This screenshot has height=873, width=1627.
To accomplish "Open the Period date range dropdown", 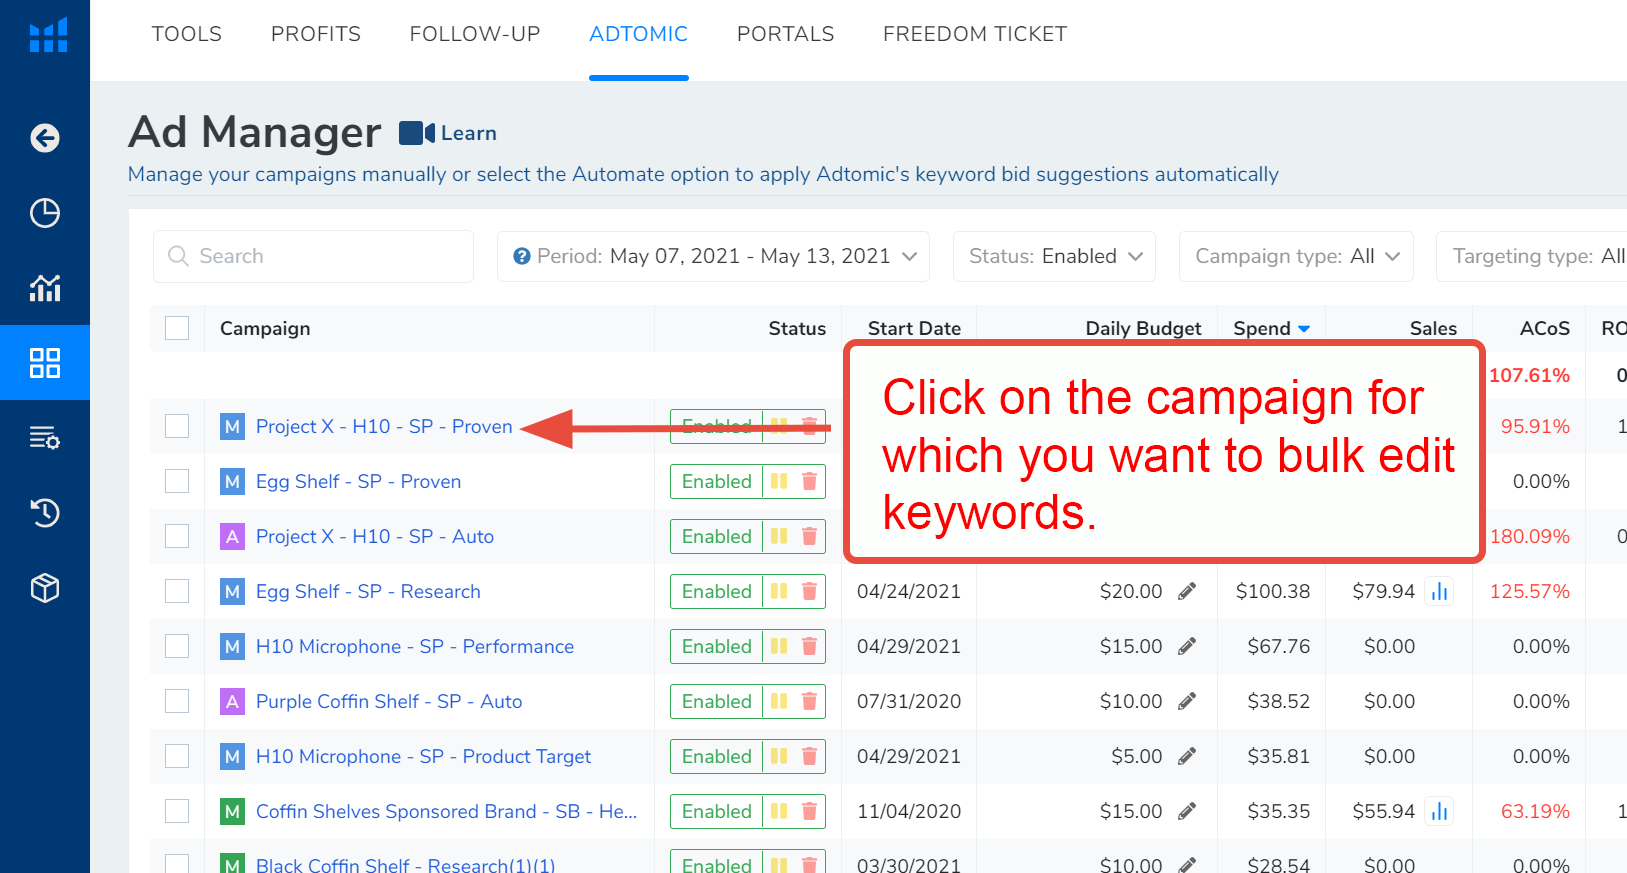I will pyautogui.click(x=713, y=257).
